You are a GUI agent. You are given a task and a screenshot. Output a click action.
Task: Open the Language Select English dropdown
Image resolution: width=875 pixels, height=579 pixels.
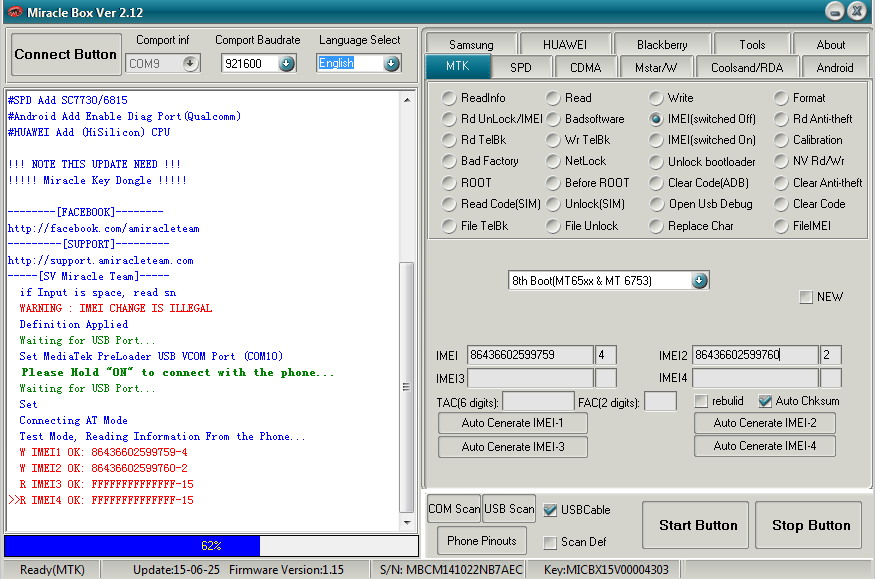coord(391,64)
